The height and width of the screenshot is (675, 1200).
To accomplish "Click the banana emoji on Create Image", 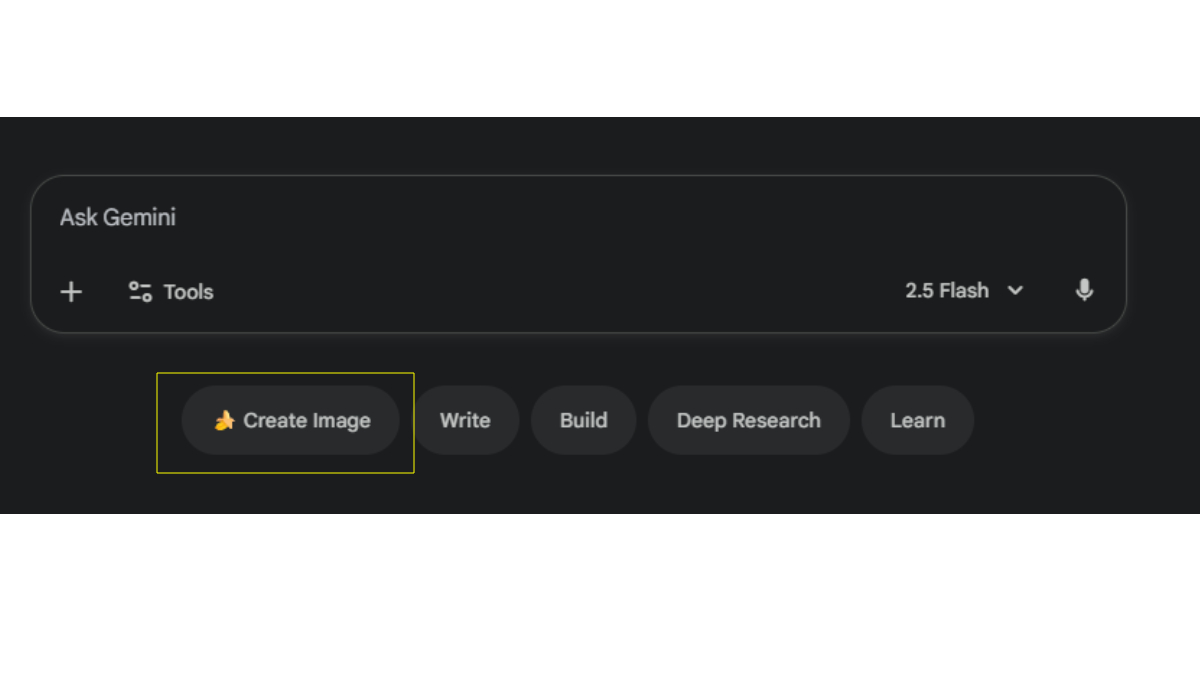I will point(224,421).
